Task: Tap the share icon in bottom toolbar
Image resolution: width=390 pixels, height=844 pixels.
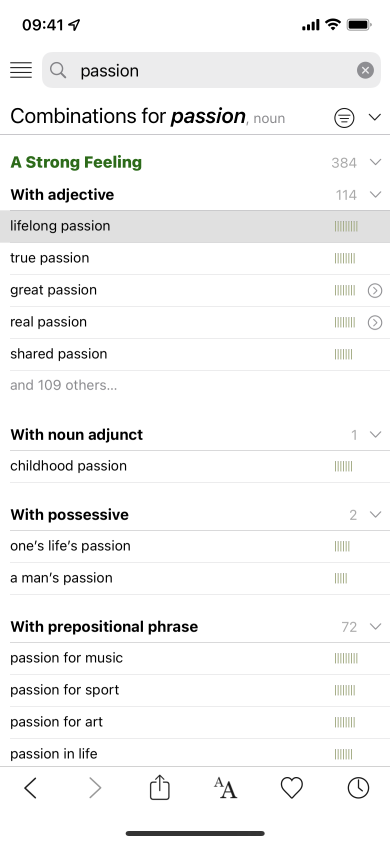Action: click(x=160, y=789)
